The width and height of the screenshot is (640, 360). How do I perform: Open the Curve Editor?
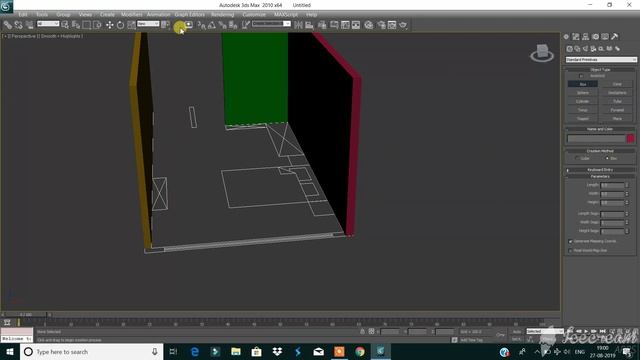click(345, 25)
